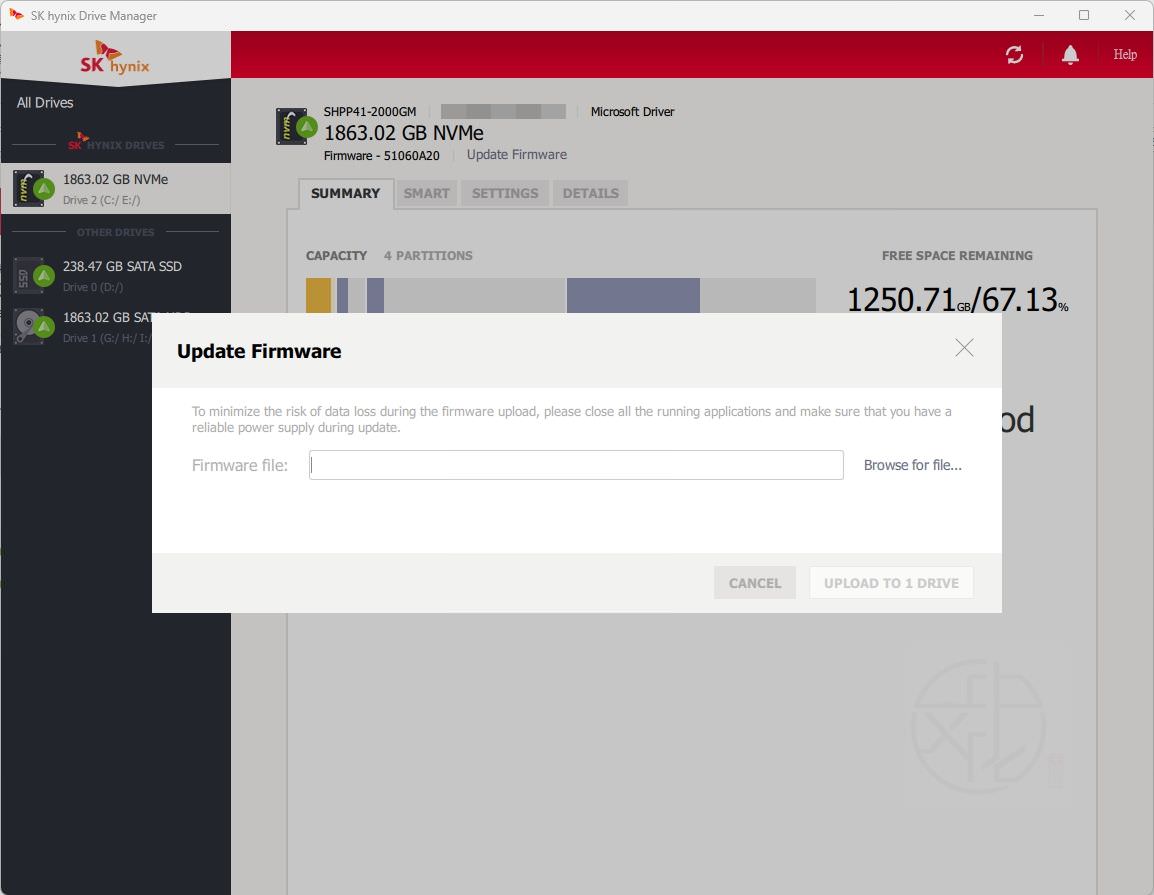Screen dimensions: 1154x895
Task: Go to the DETAILS tab
Action: point(590,193)
